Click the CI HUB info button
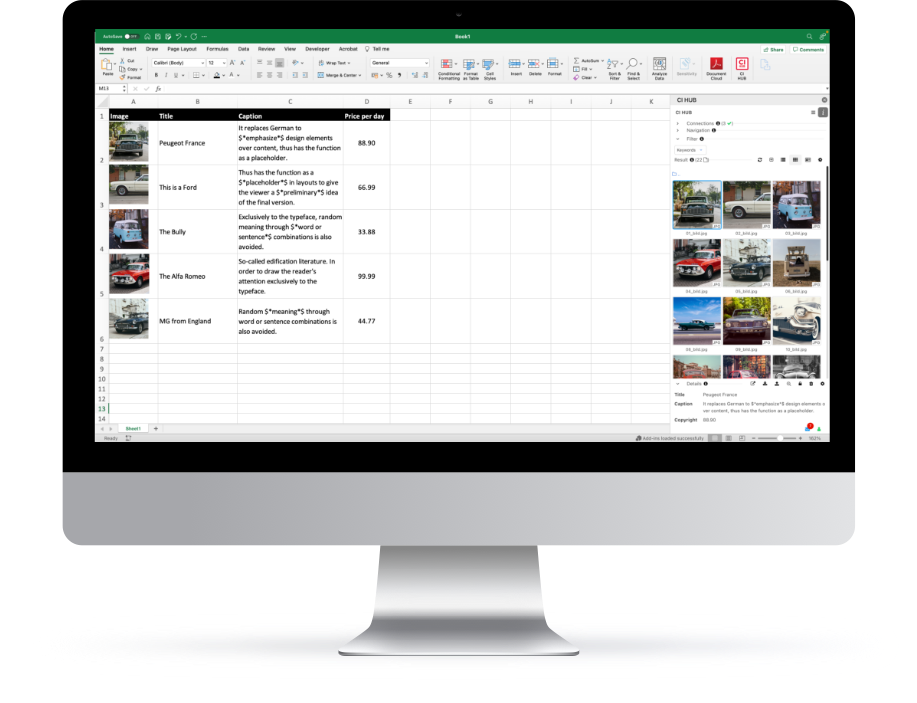Viewport: 917px width, 703px height. click(823, 112)
